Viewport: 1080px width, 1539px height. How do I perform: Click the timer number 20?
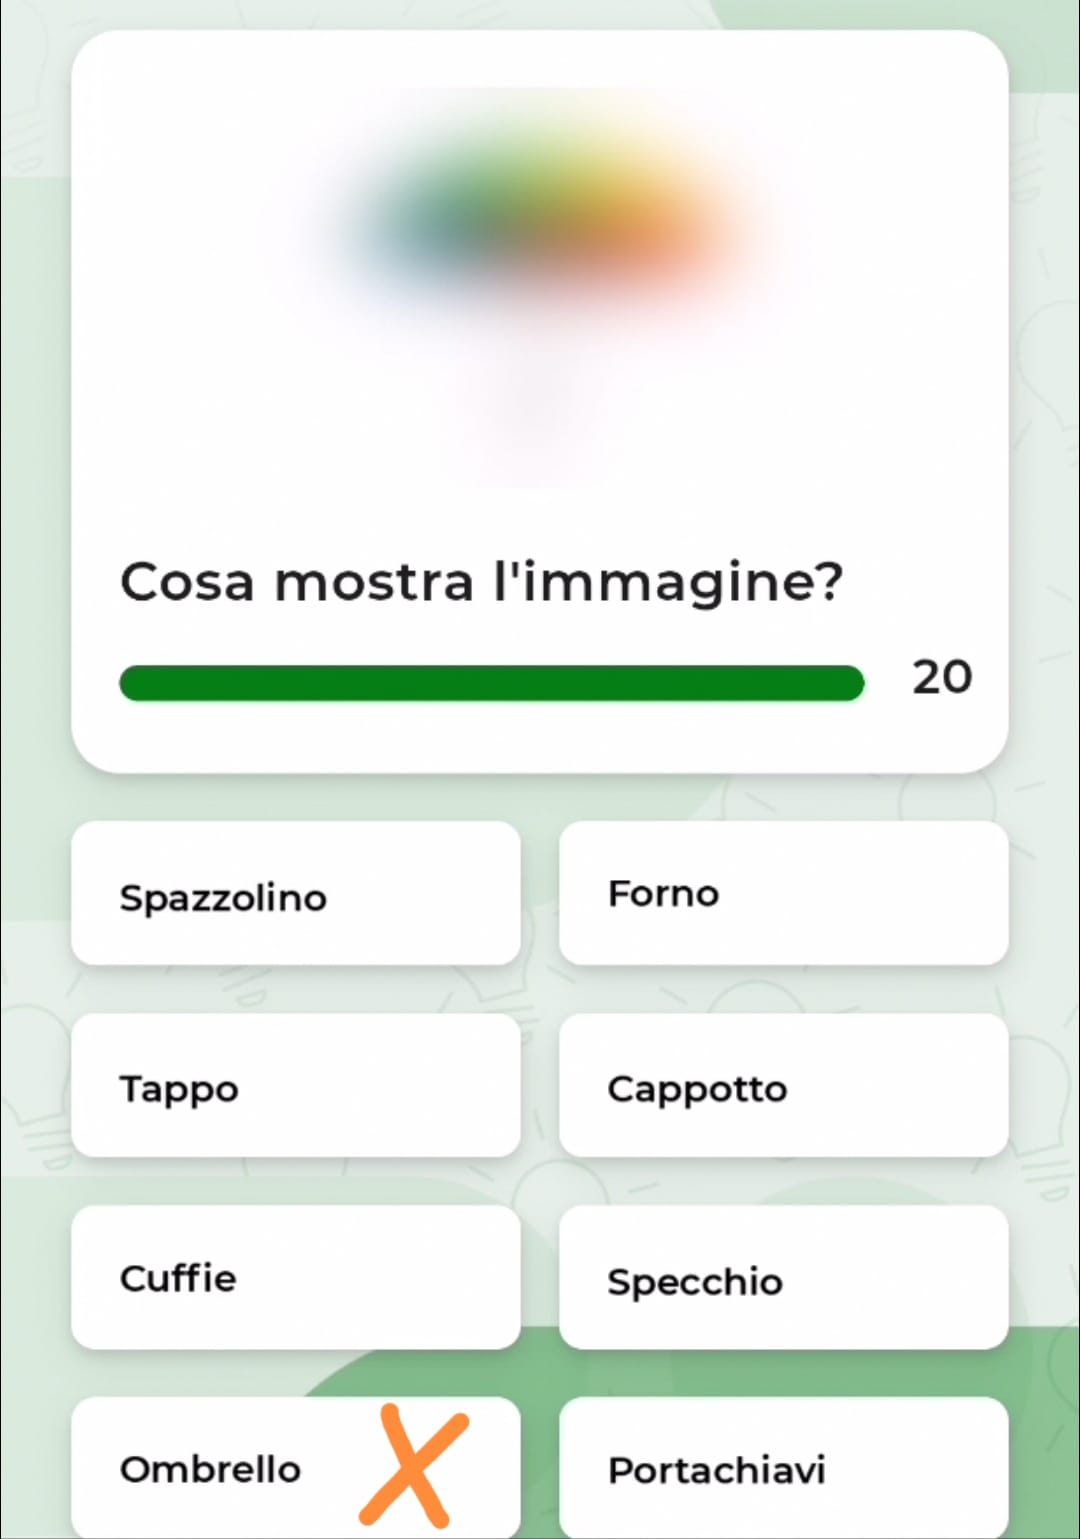pos(941,677)
